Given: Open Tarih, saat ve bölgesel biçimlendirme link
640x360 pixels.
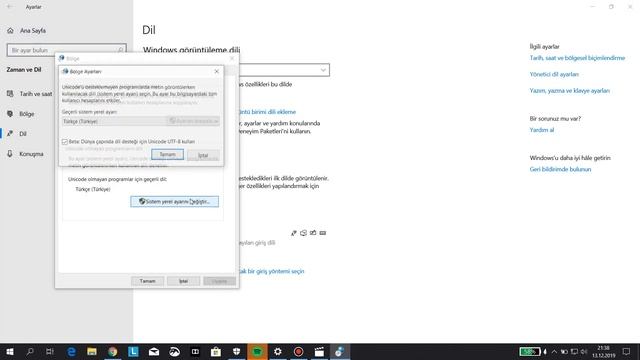Looking at the screenshot, I should tap(577, 58).
